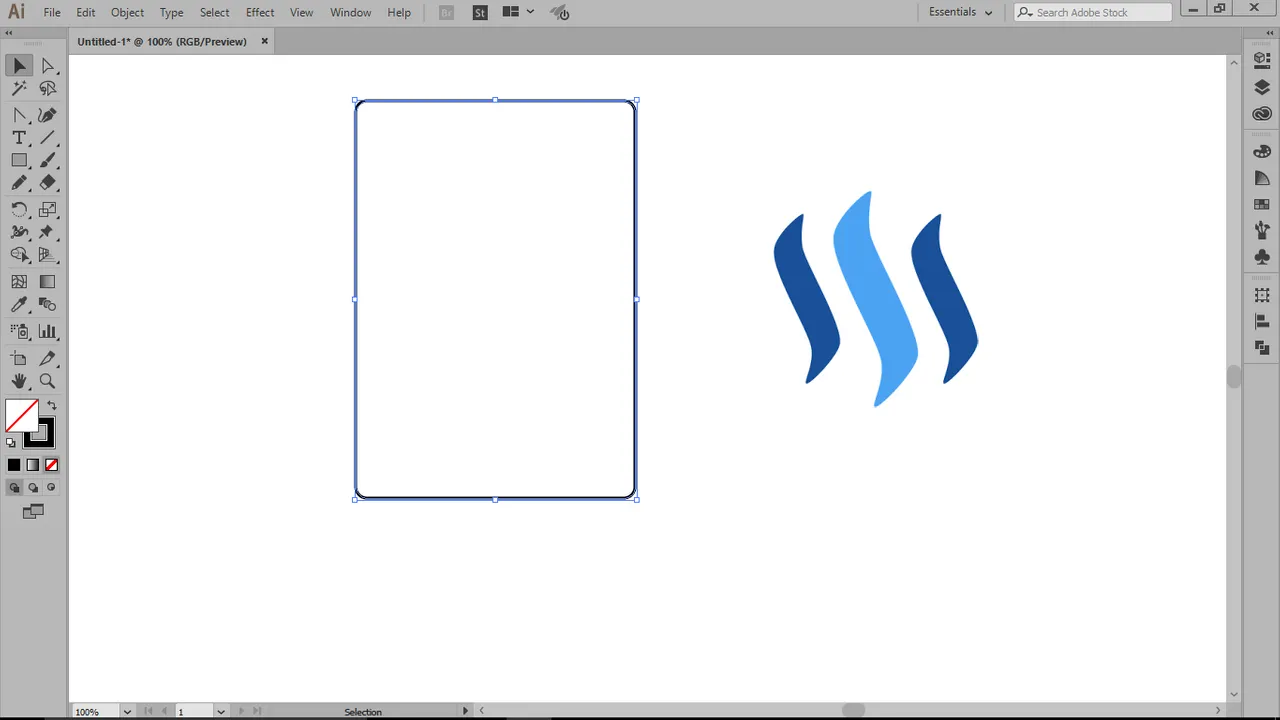The image size is (1280, 720).
Task: Enable Draw Normal mode
Action: pyautogui.click(x=14, y=488)
